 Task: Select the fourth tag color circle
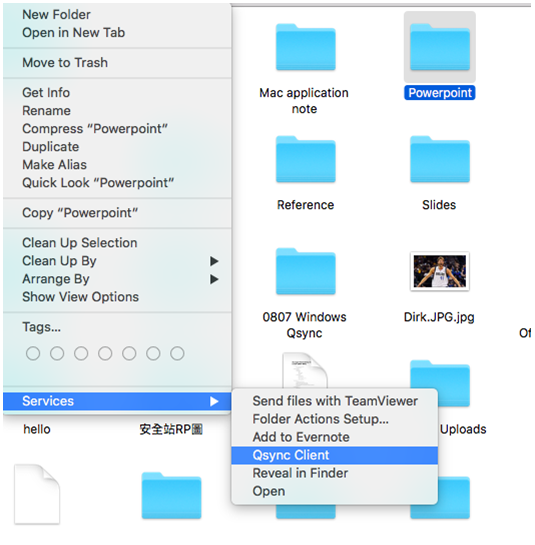105,353
